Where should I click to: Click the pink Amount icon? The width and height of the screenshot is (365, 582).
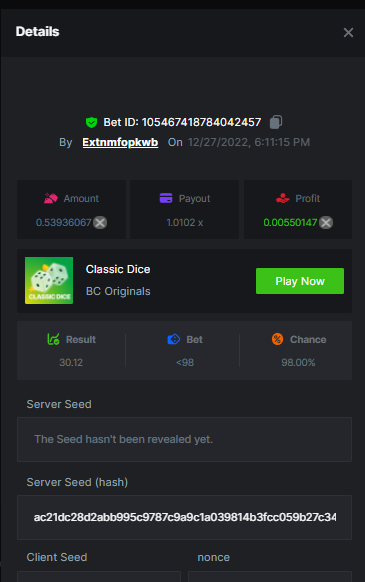click(51, 198)
